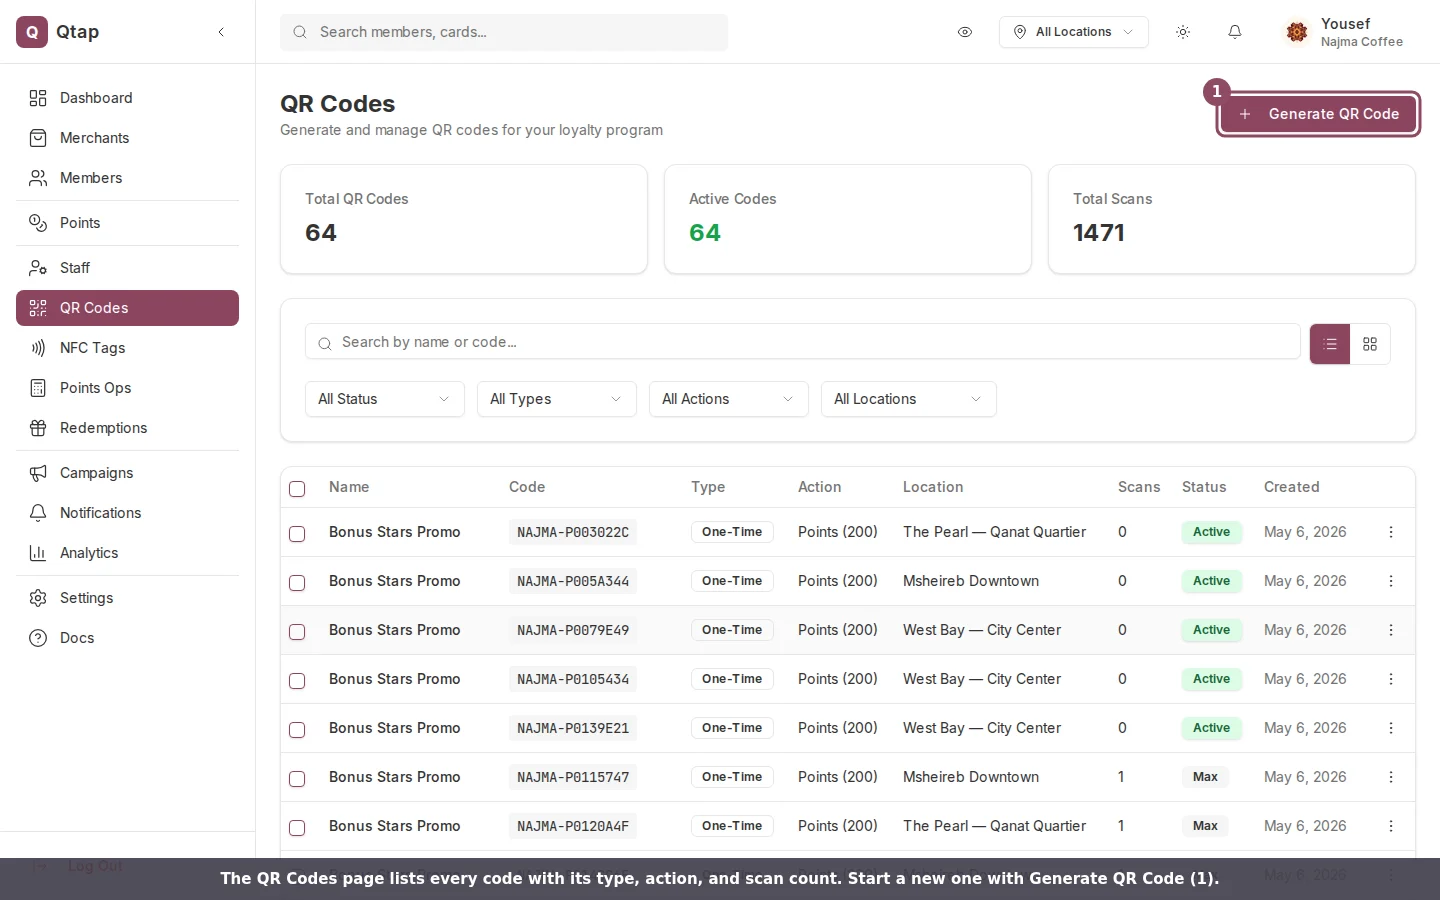Select row checkbox for NAJMA-P0105434

click(297, 680)
